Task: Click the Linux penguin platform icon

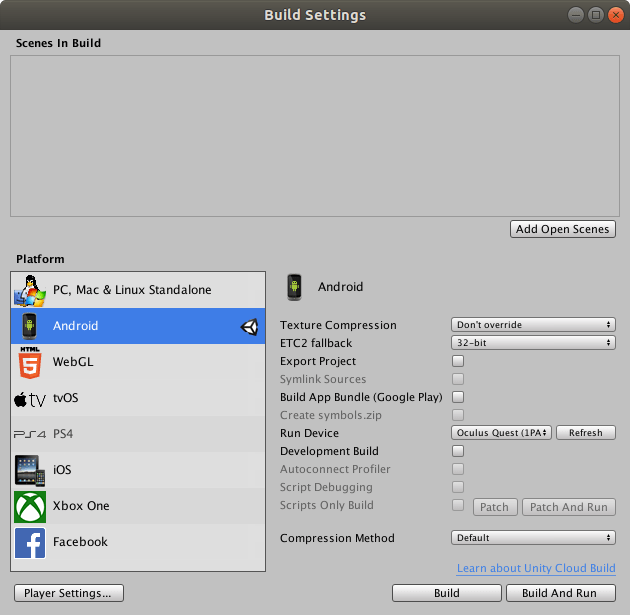Action: 29,290
